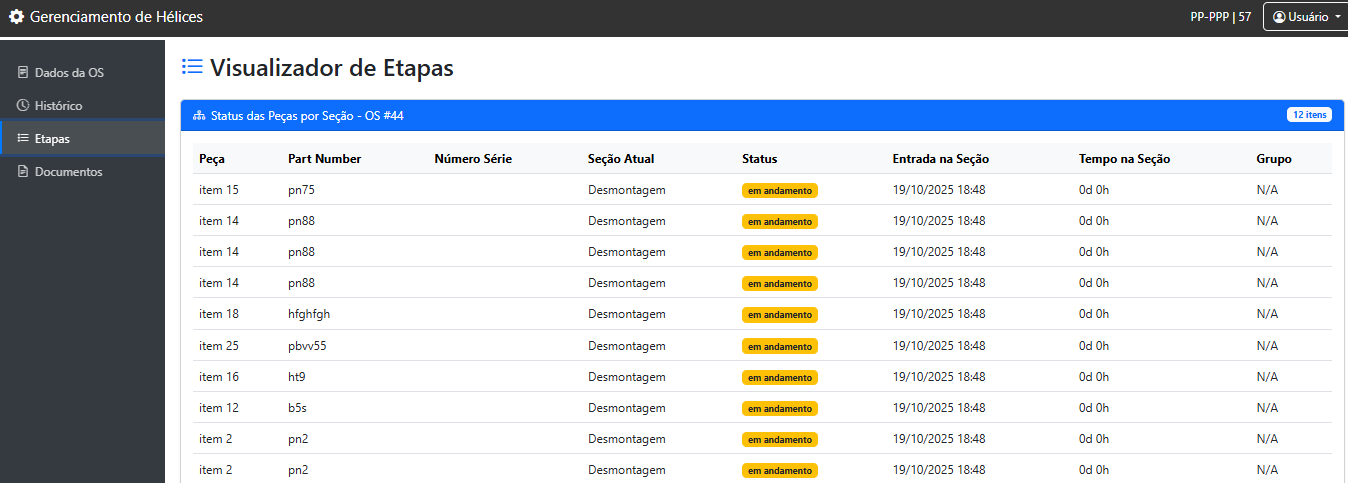Click the 0d 0h value in item 18 row
This screenshot has width=1348, height=483.
[x=1094, y=314]
